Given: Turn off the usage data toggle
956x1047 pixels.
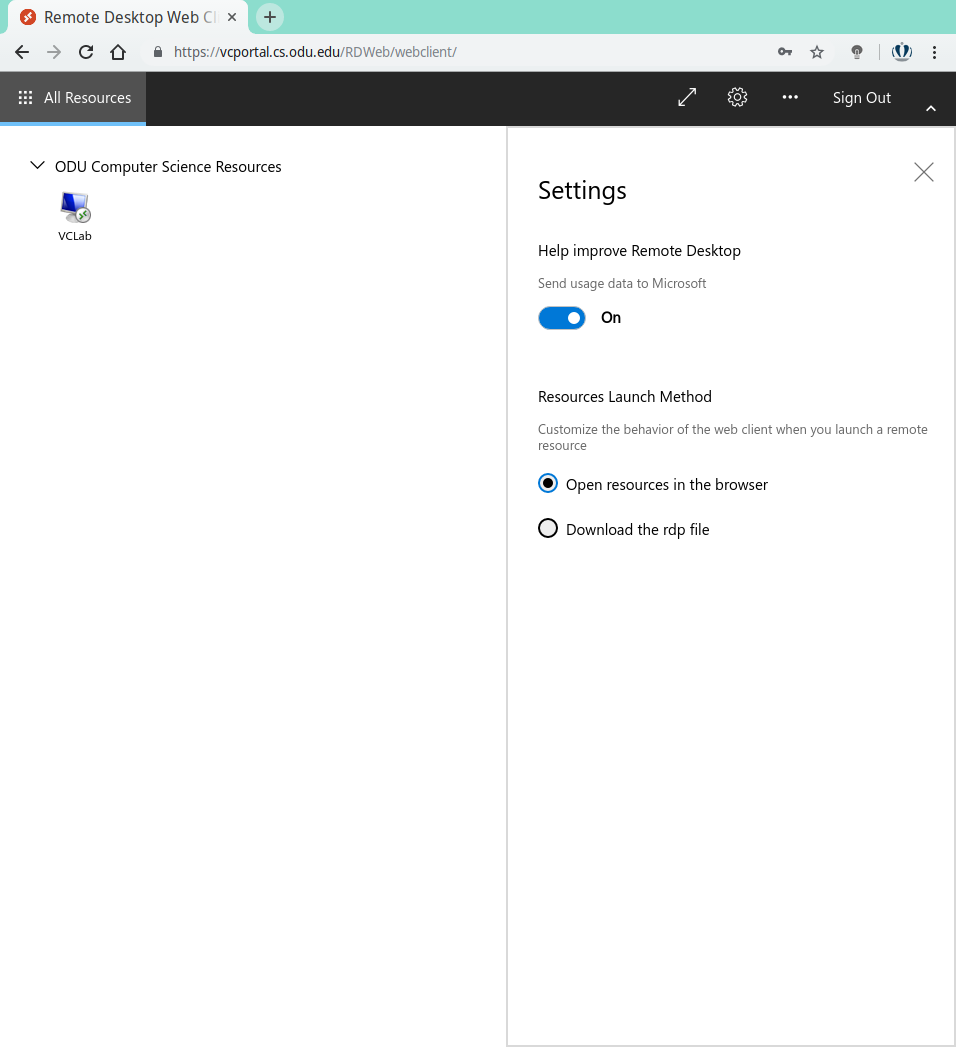Looking at the screenshot, I should tap(561, 318).
